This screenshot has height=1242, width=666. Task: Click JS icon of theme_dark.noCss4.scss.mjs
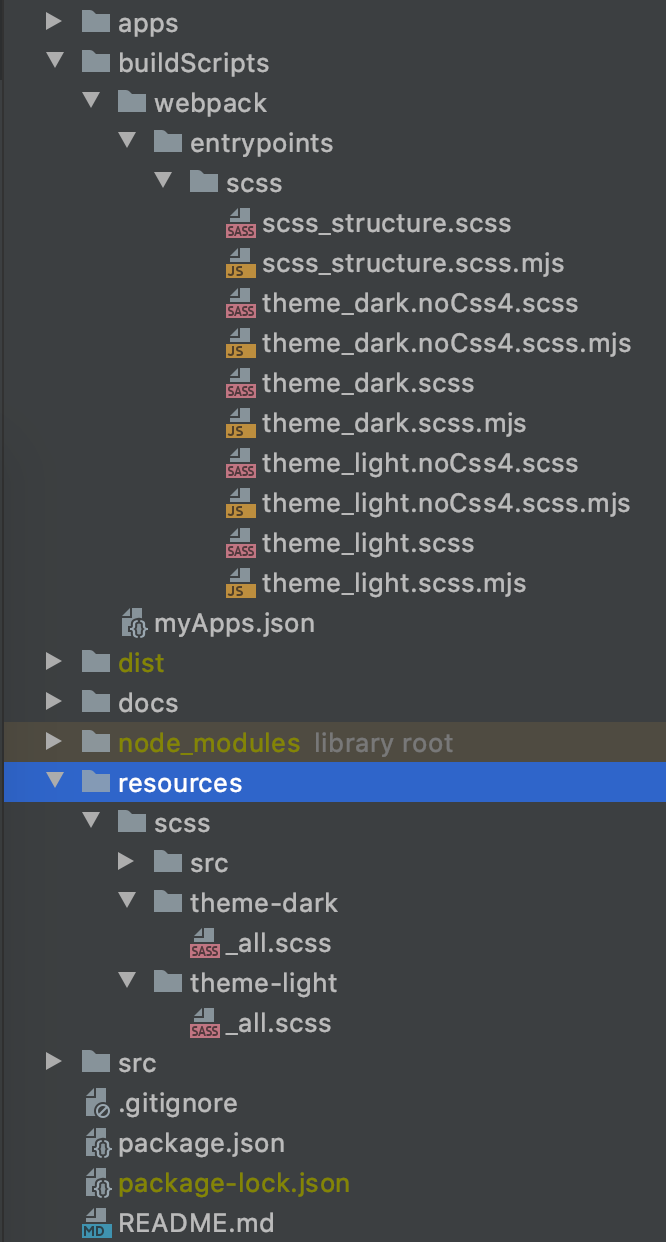[x=240, y=343]
